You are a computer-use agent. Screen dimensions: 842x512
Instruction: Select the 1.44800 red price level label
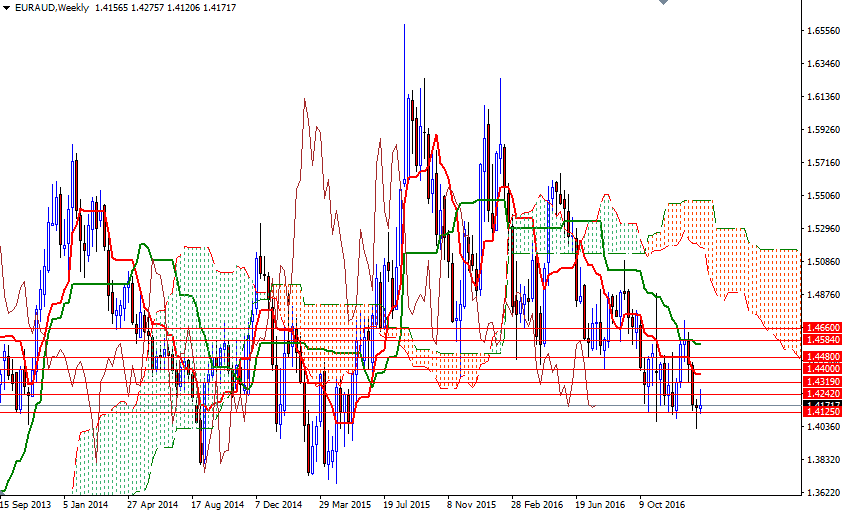point(821,357)
